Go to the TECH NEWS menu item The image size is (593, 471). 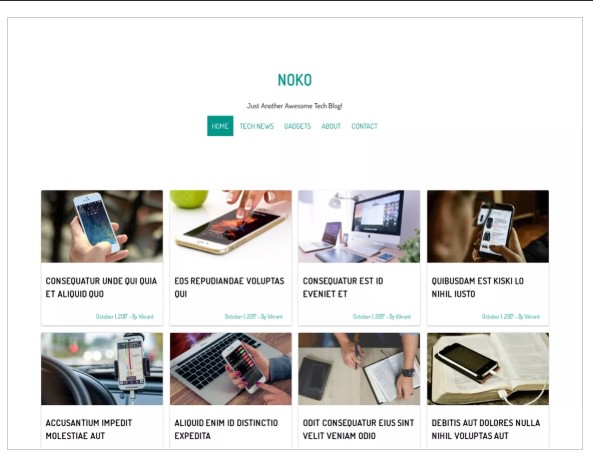257,126
